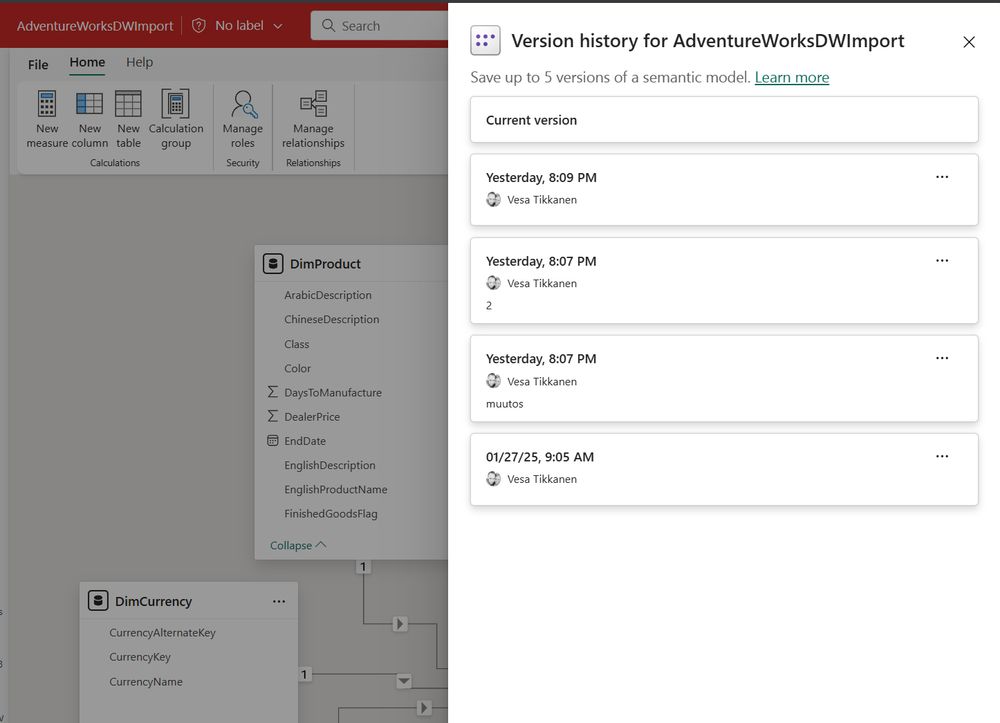Screen dimensions: 1000x723
Task: Click the New measure icon
Action: tap(47, 104)
